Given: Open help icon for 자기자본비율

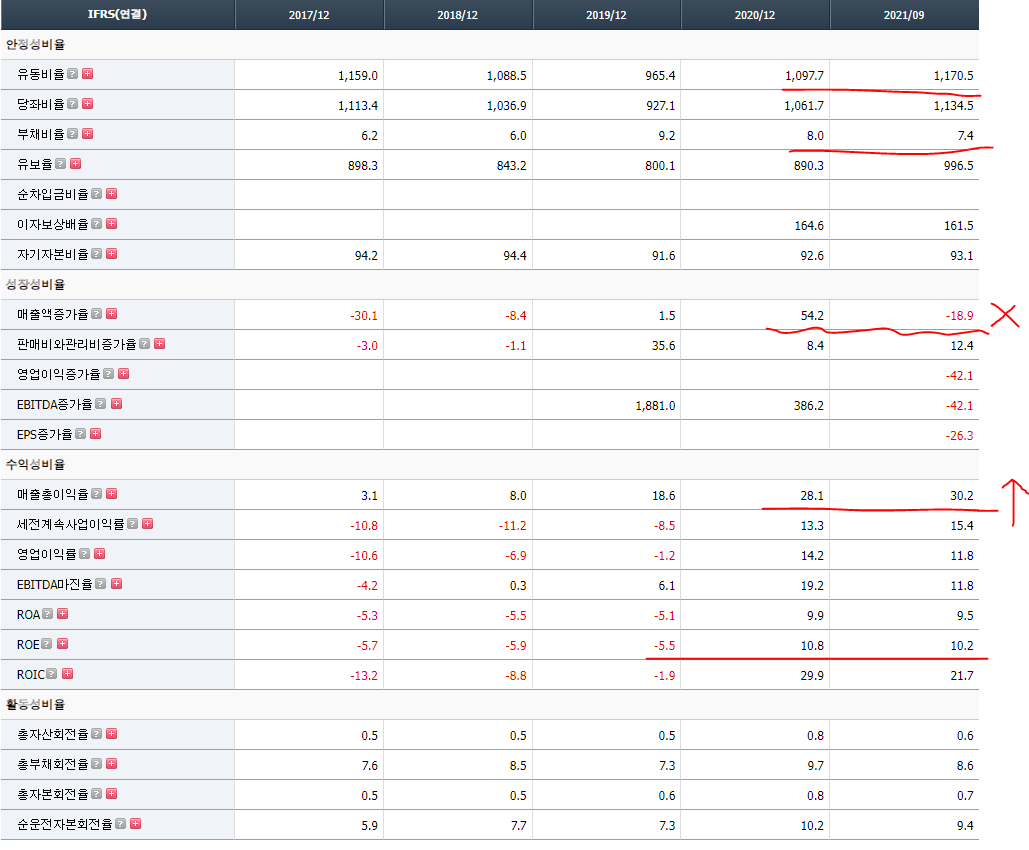Looking at the screenshot, I should (x=96, y=253).
